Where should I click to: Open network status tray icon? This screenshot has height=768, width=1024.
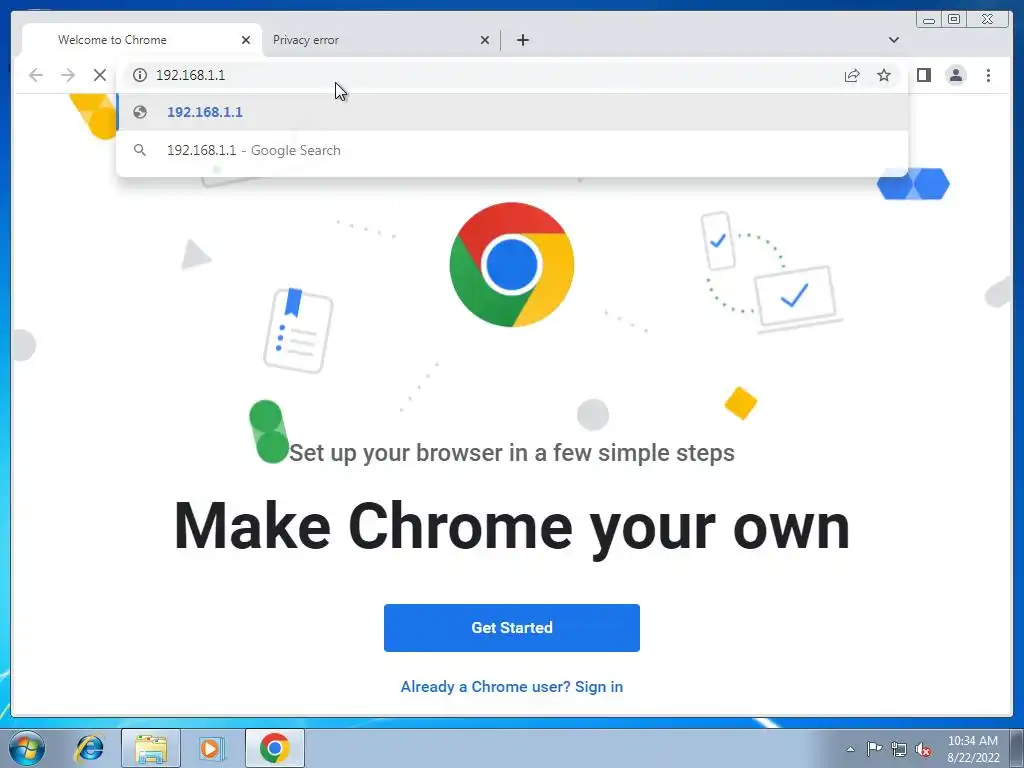click(x=899, y=749)
